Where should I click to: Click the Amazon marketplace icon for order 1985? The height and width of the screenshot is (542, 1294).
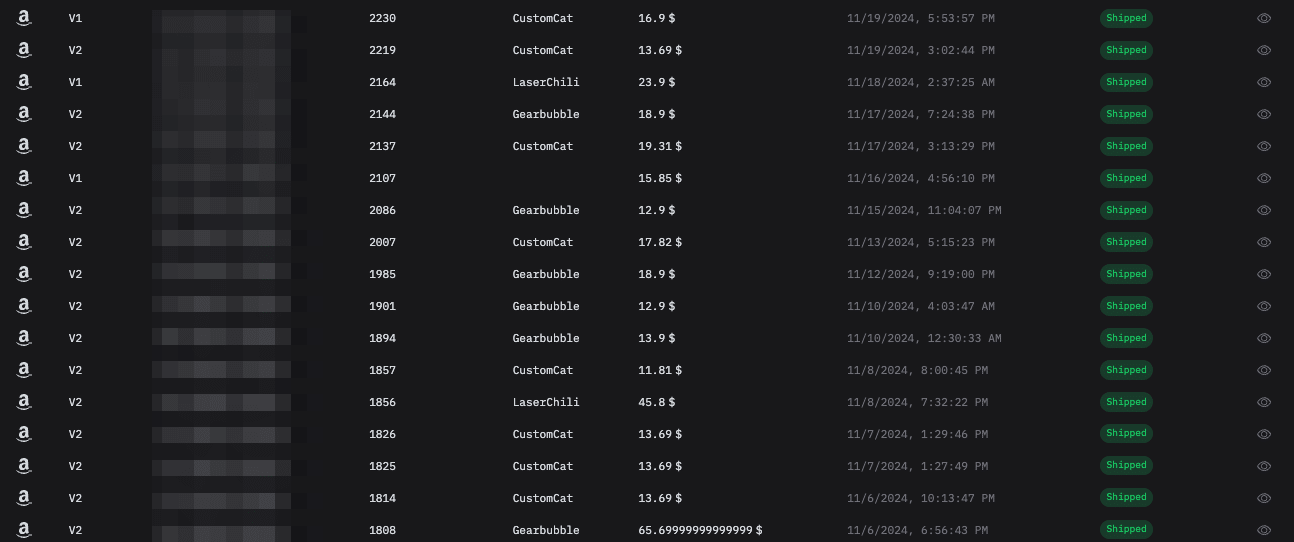tap(24, 274)
